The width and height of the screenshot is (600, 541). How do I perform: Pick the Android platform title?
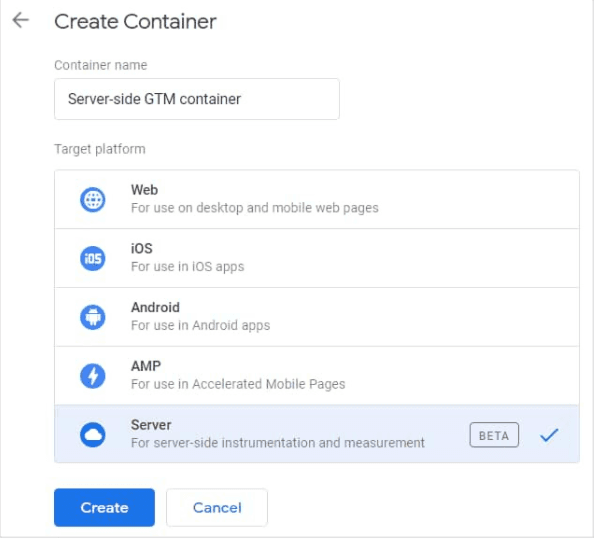point(155,308)
